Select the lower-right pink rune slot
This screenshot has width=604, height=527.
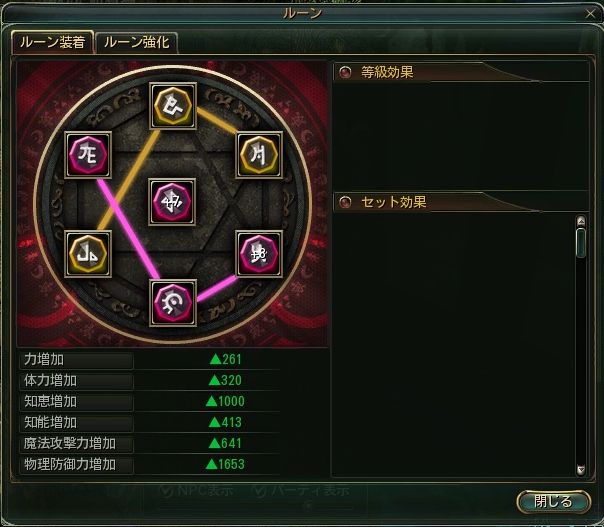(259, 254)
